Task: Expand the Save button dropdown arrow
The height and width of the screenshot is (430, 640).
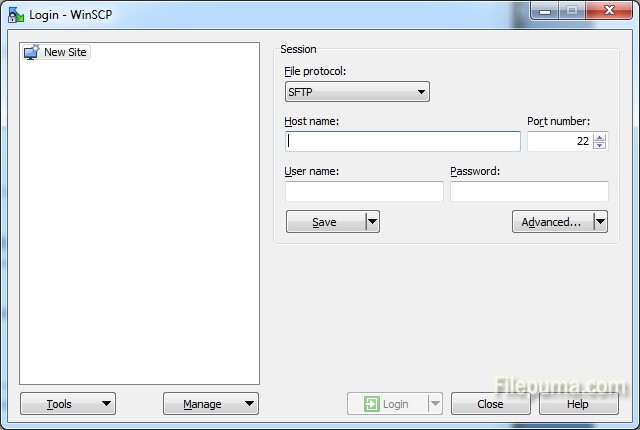Action: point(372,222)
